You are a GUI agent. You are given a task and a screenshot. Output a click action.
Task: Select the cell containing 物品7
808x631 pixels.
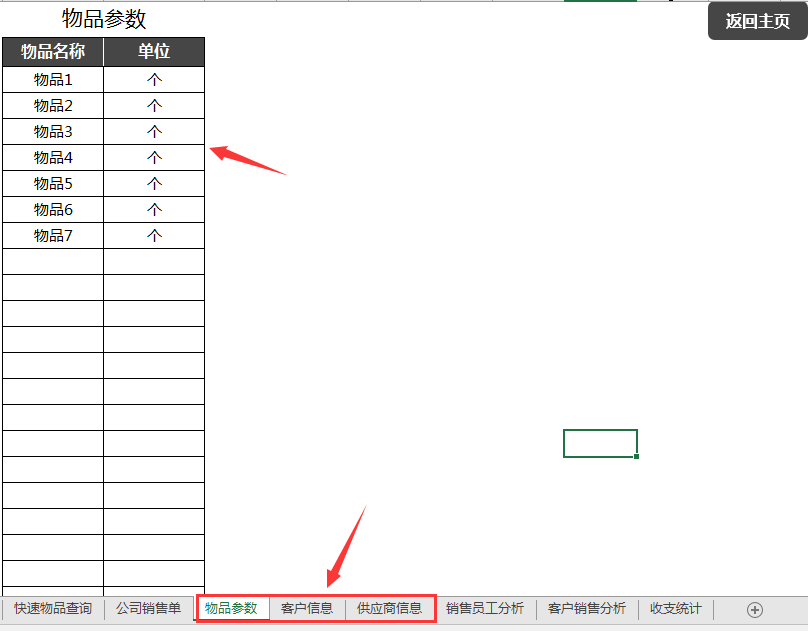coord(53,236)
